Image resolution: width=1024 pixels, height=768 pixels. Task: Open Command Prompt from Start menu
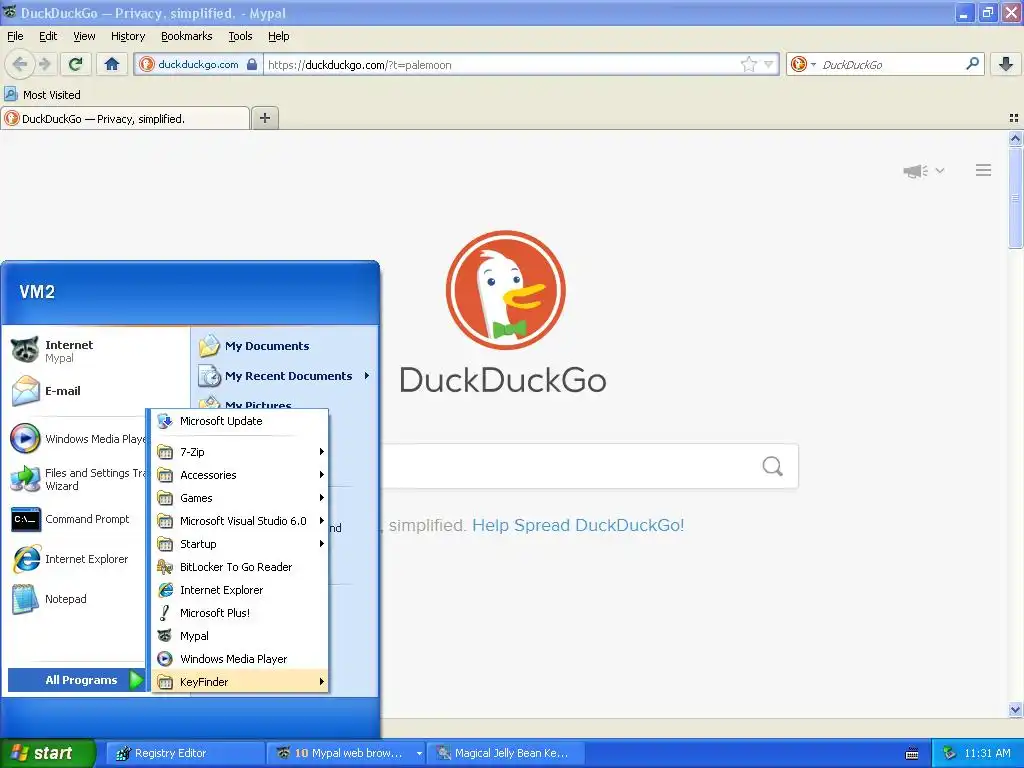[78, 519]
